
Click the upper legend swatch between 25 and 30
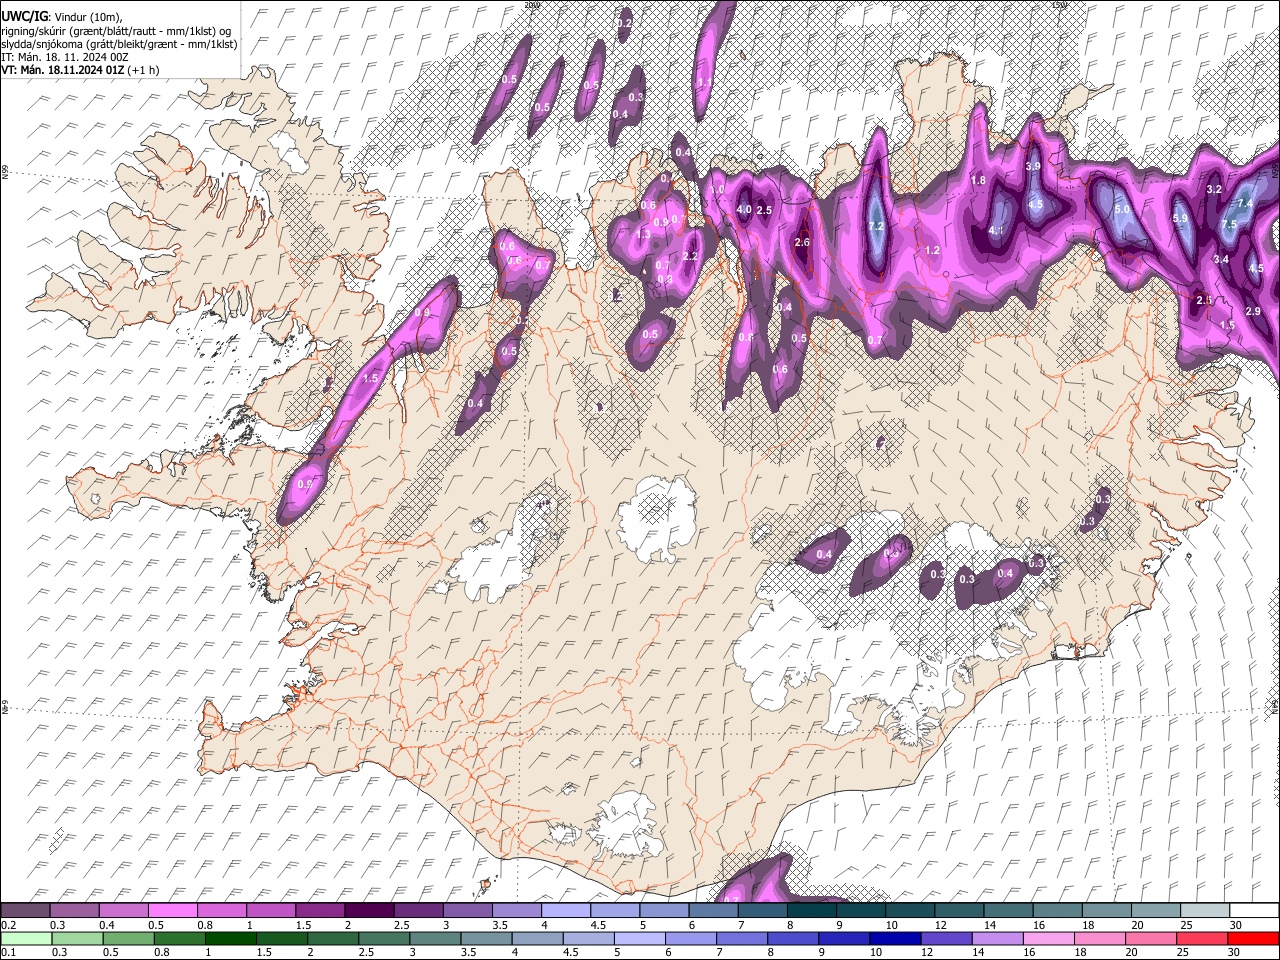[x=1203, y=910]
